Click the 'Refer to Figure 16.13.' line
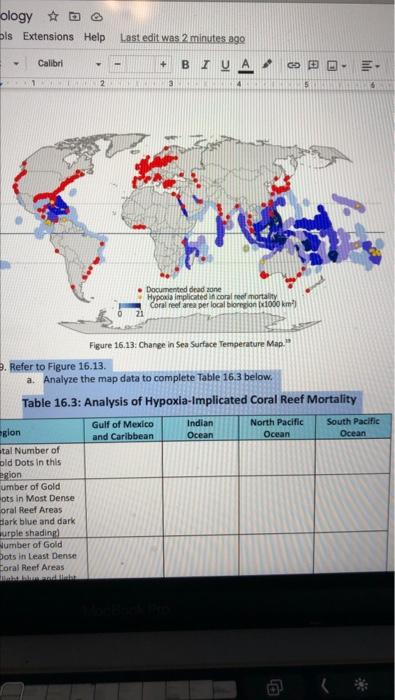The height and width of the screenshot is (700, 395). 58,367
